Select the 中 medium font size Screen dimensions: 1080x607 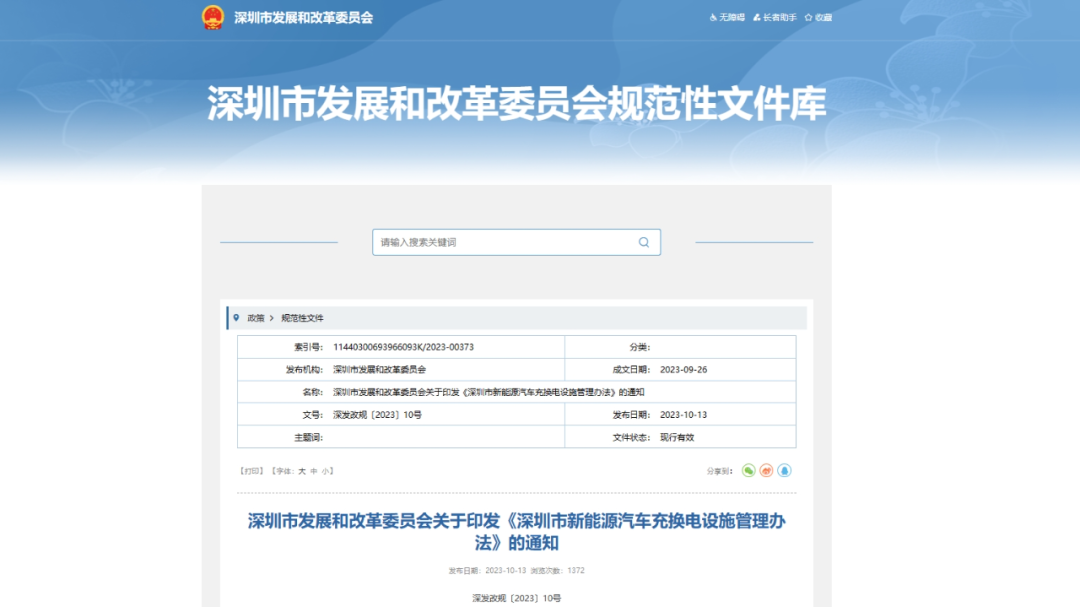pyautogui.click(x=312, y=470)
